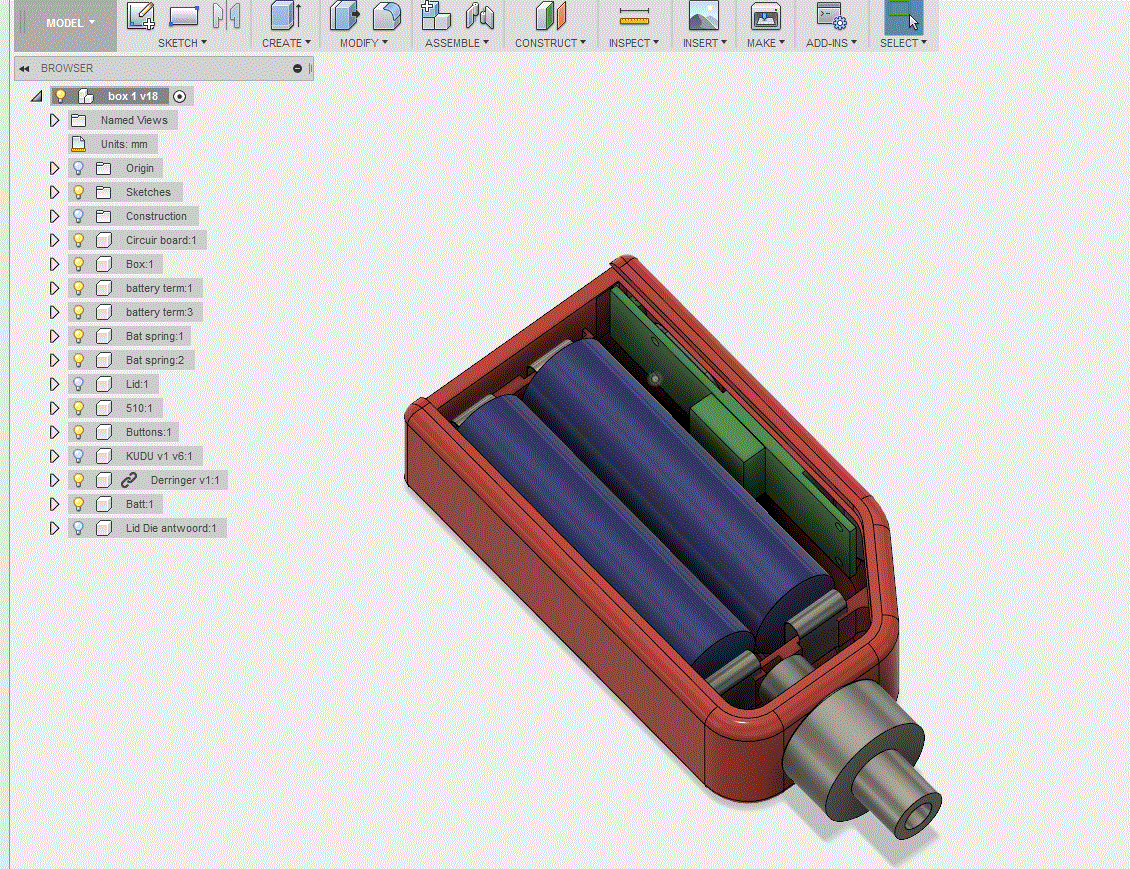Collapse the box 1 v18 root node
This screenshot has width=1130, height=869.
click(x=37, y=96)
